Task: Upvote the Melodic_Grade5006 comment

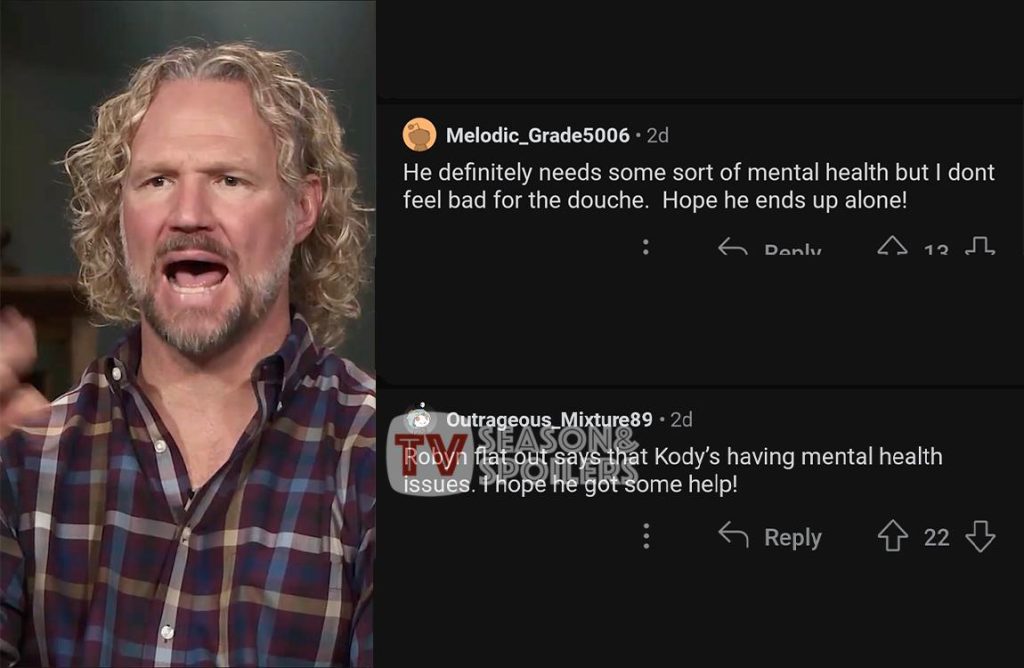Action: [892, 246]
